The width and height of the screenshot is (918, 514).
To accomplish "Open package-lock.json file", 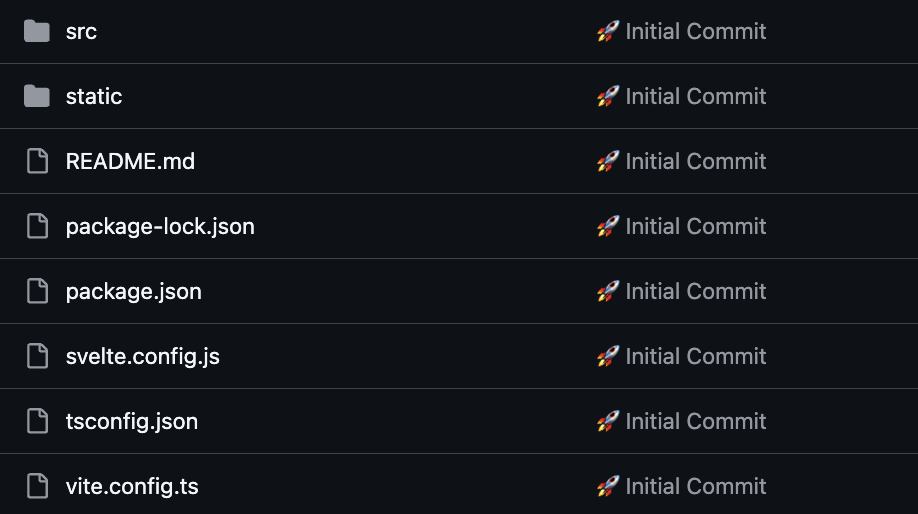I will pos(160,226).
